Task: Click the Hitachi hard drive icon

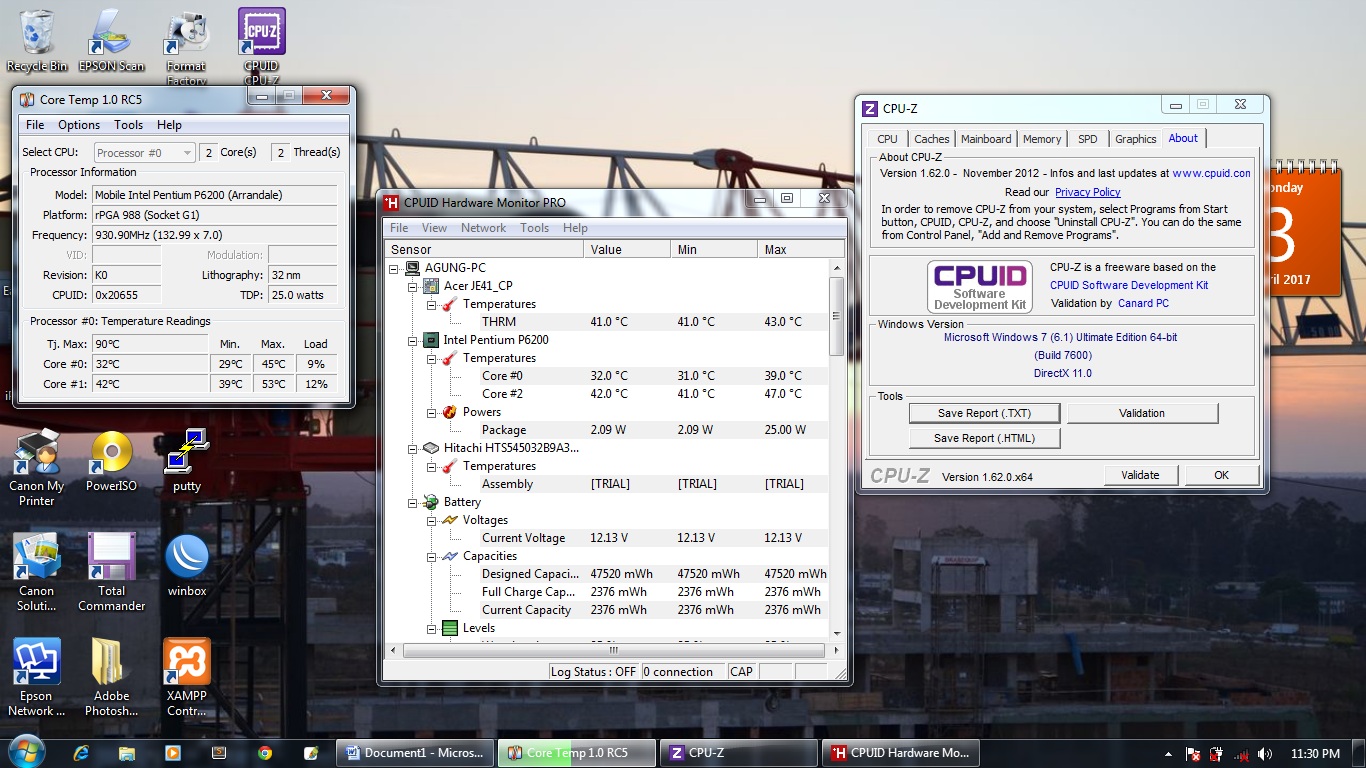Action: coord(431,448)
